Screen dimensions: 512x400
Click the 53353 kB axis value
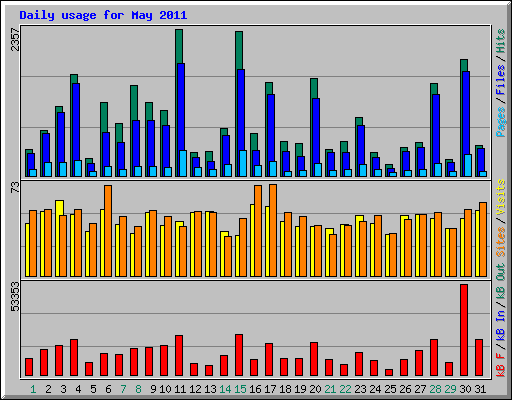tap(15, 296)
